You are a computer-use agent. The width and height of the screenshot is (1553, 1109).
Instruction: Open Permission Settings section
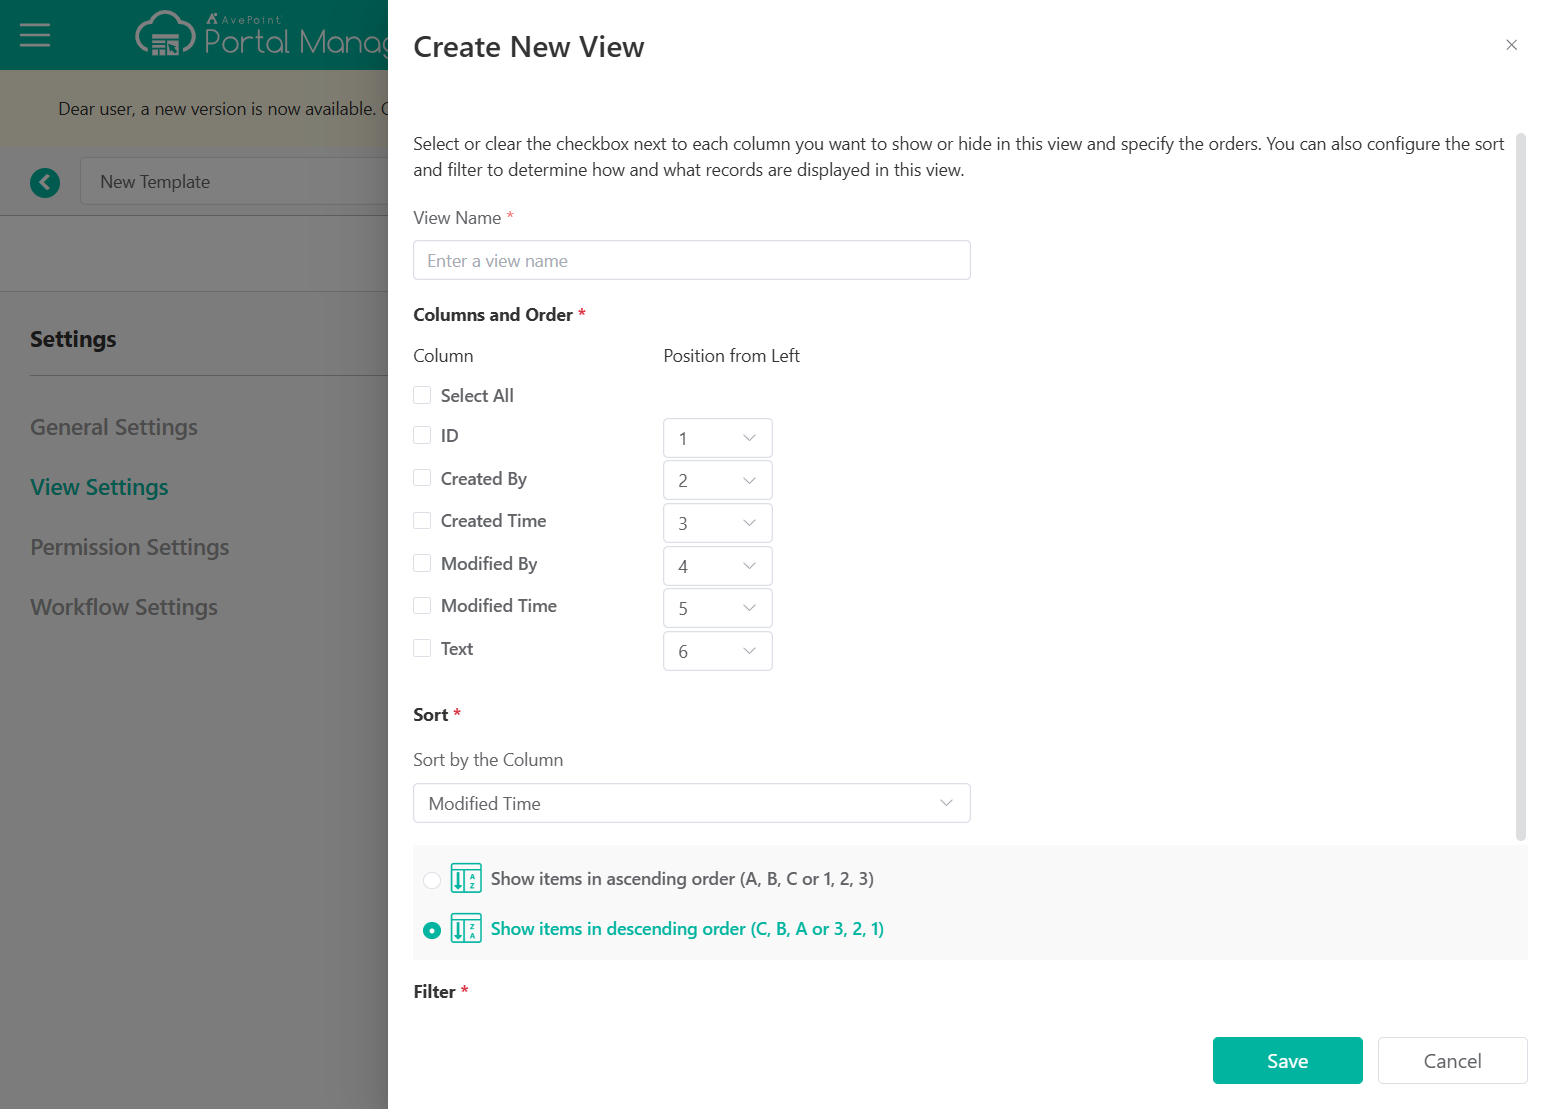coord(130,547)
